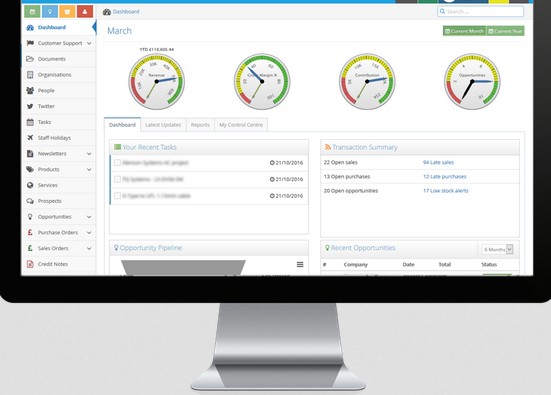
Task: Click the green calendar button at top left
Action: tap(32, 12)
